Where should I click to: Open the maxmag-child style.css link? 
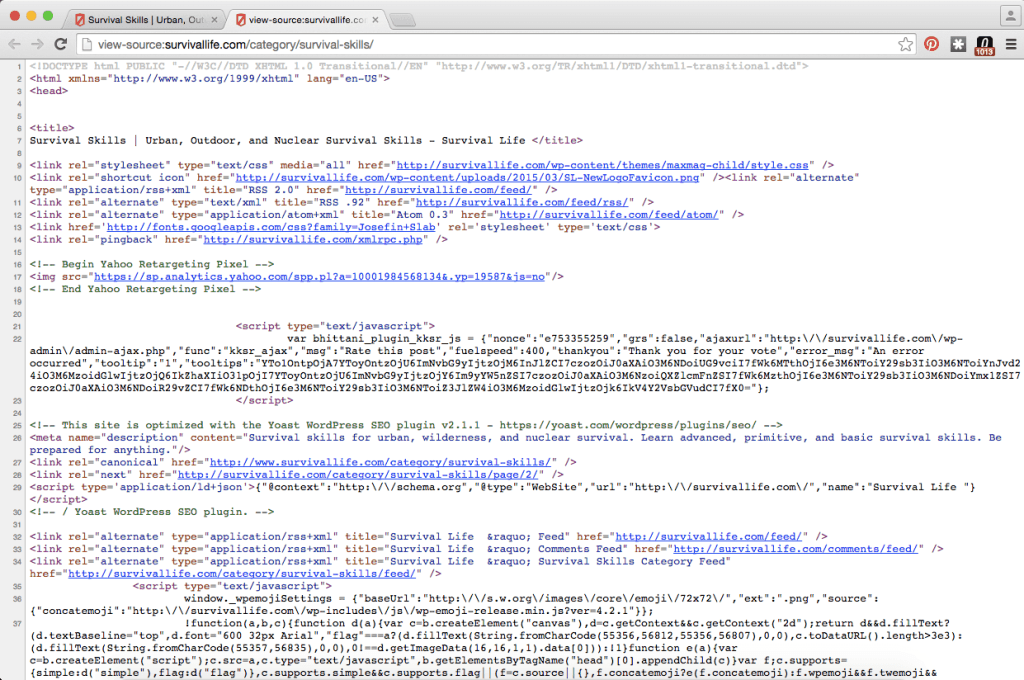[602, 165]
